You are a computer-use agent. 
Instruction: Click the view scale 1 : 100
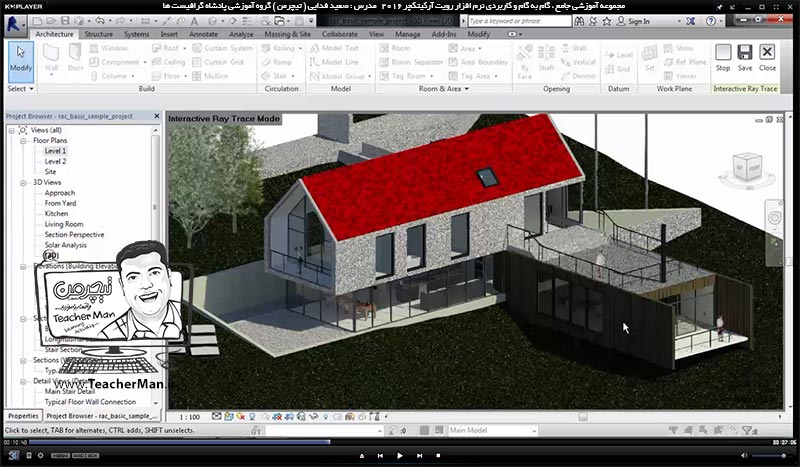pyautogui.click(x=189, y=417)
